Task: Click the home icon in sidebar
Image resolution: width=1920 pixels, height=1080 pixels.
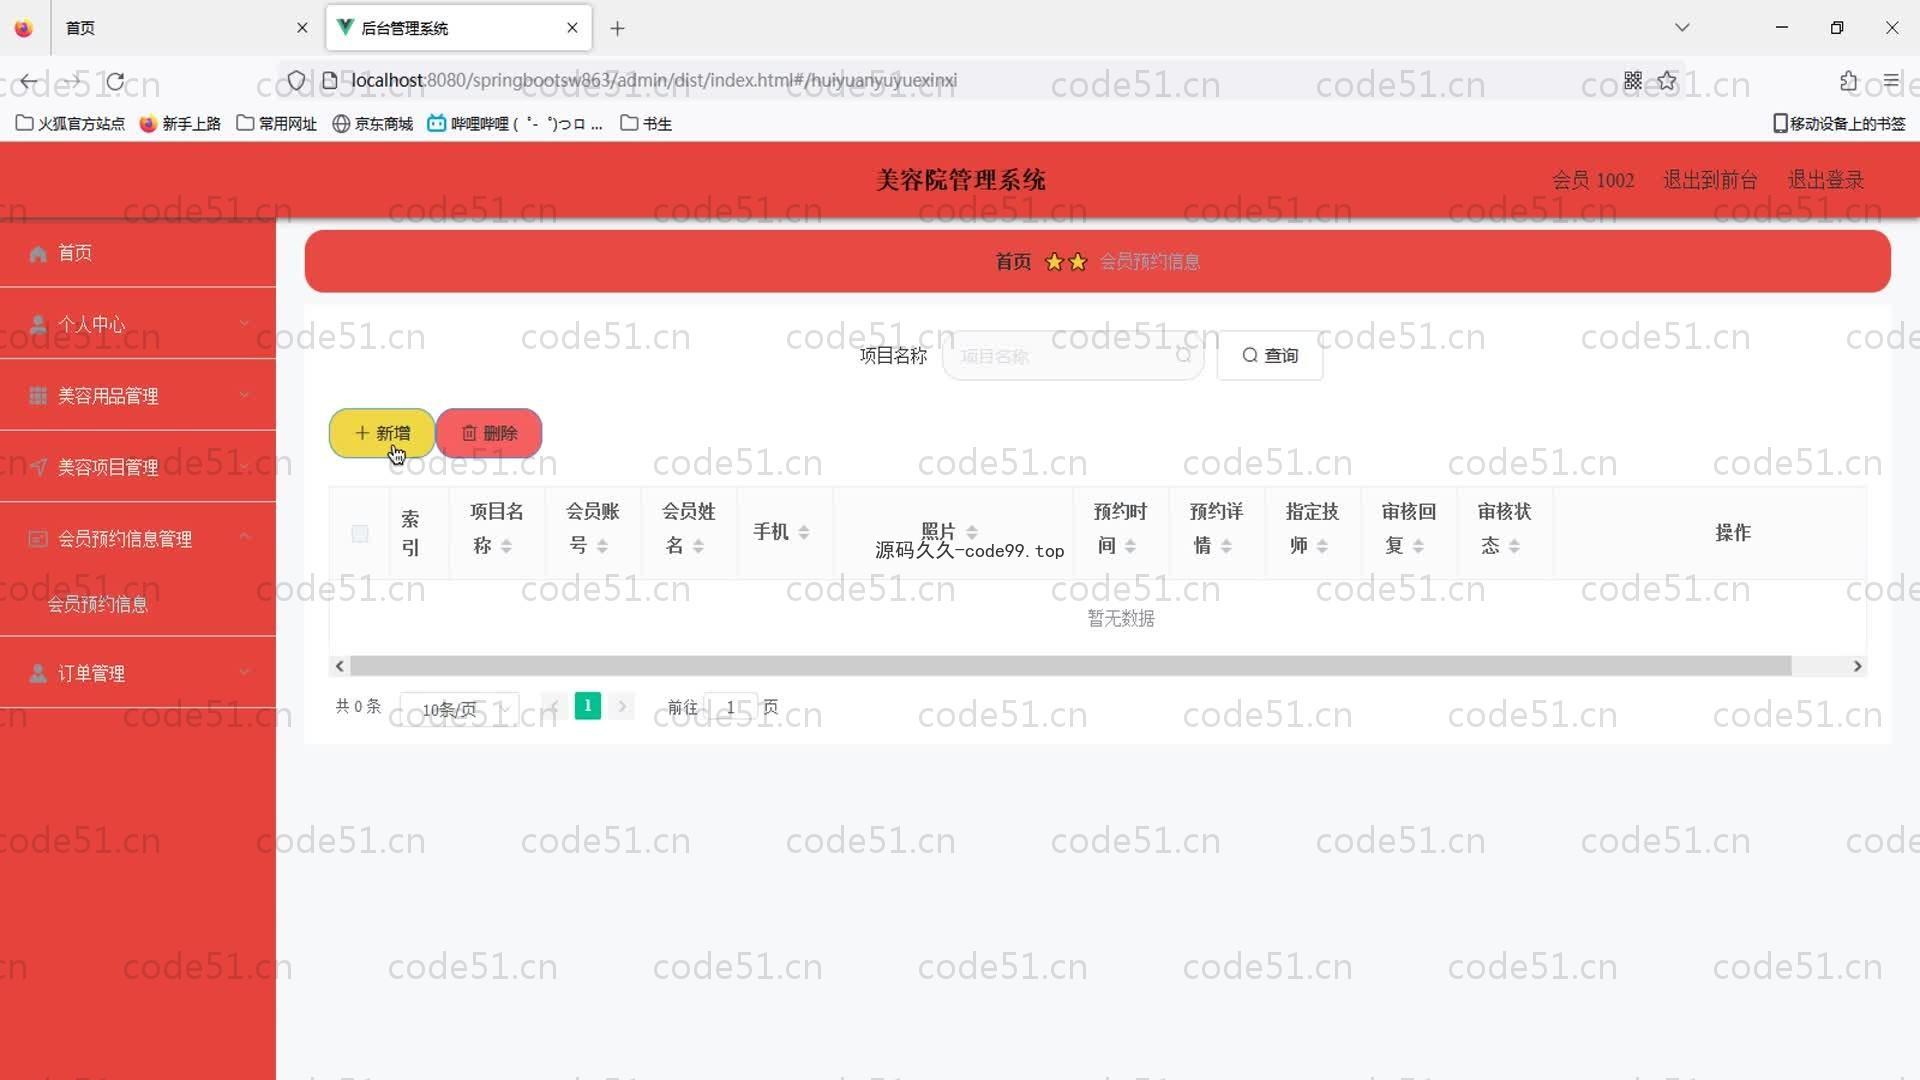Action: point(38,254)
